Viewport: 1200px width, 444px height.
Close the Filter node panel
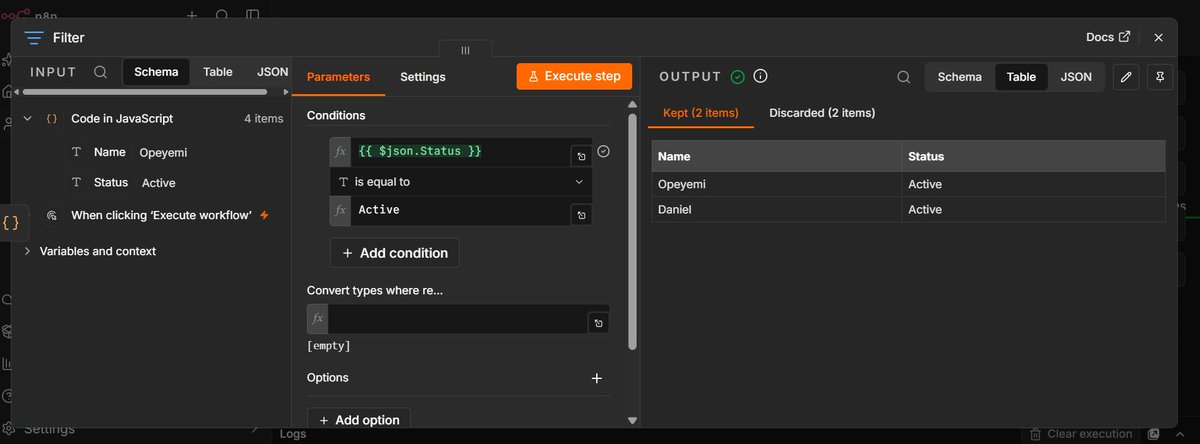pos(1158,37)
